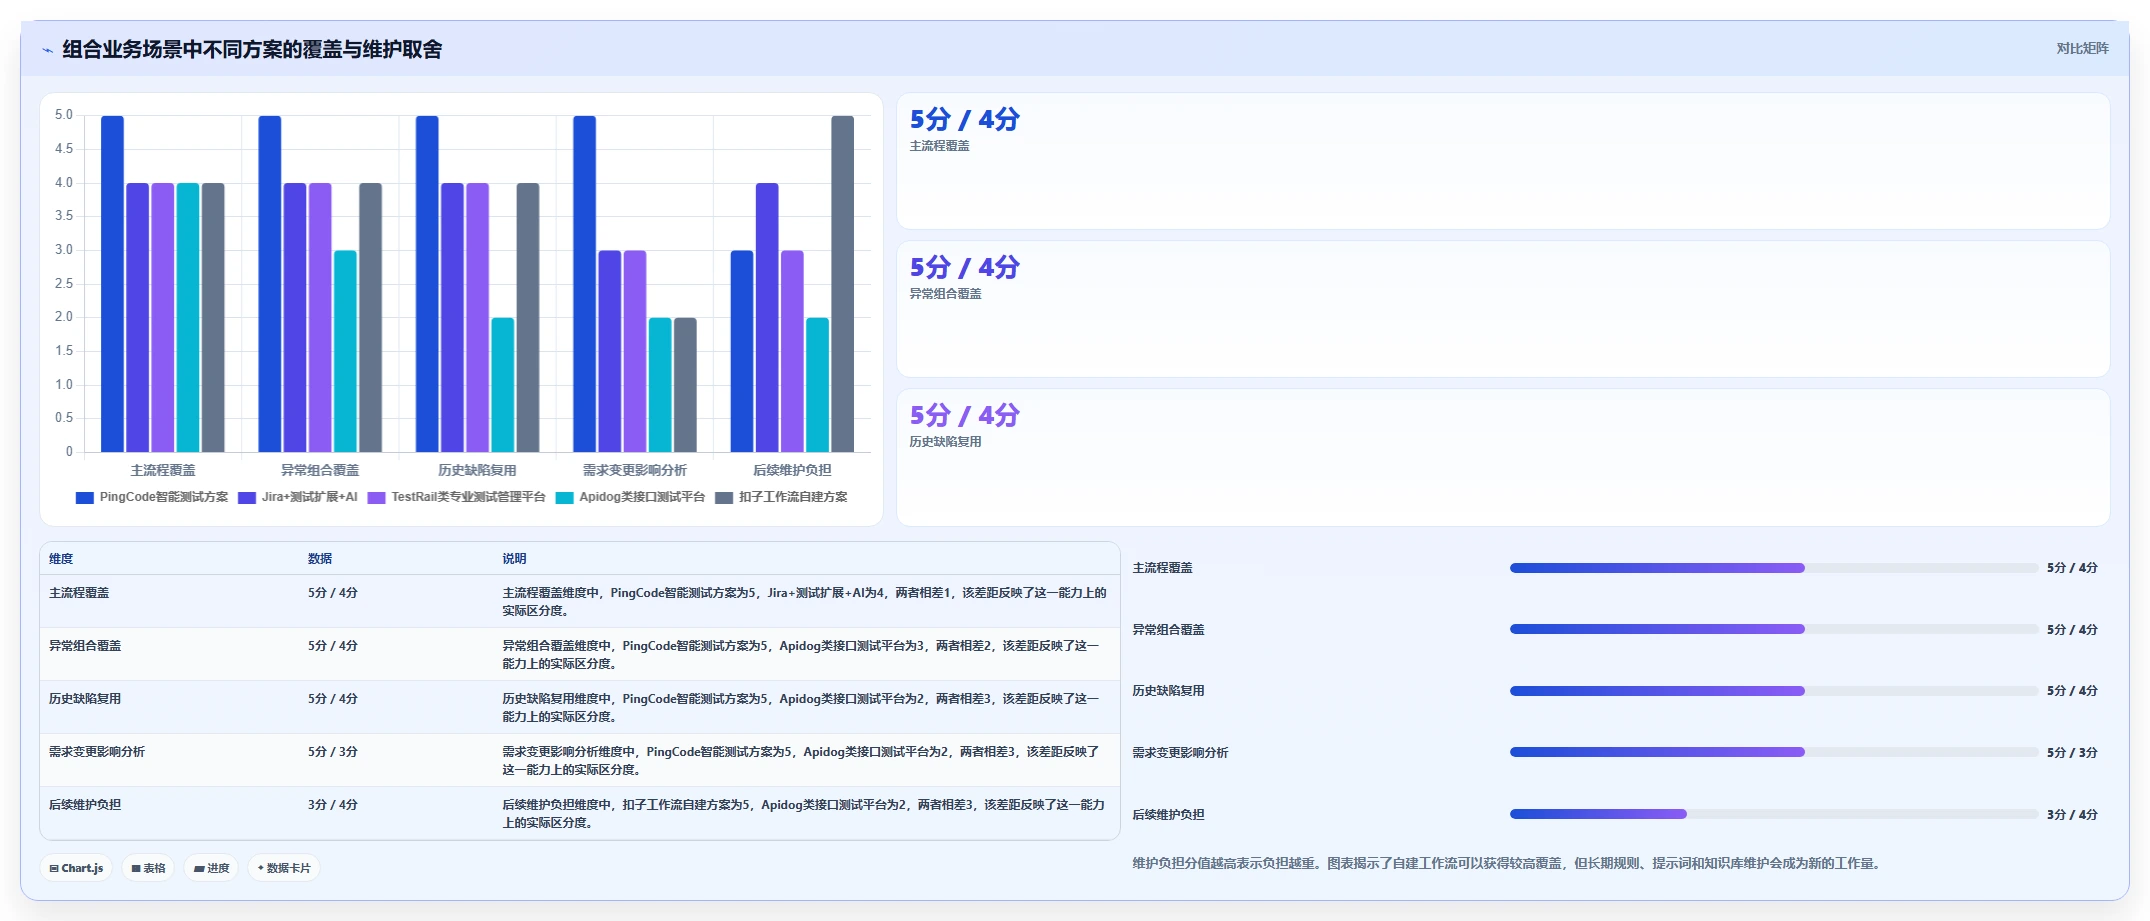Viewport: 2150px width, 921px height.
Task: Click the indigo Jira bar in 后续维护负担 group
Action: (767, 318)
